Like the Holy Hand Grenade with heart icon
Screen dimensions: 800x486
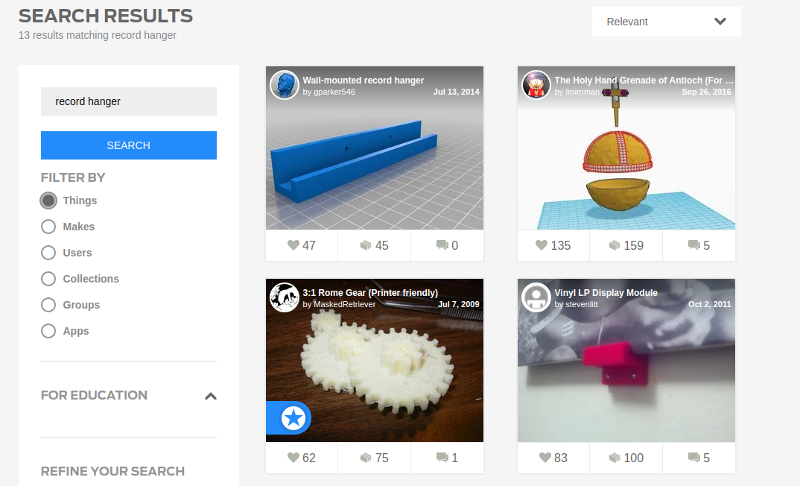541,245
